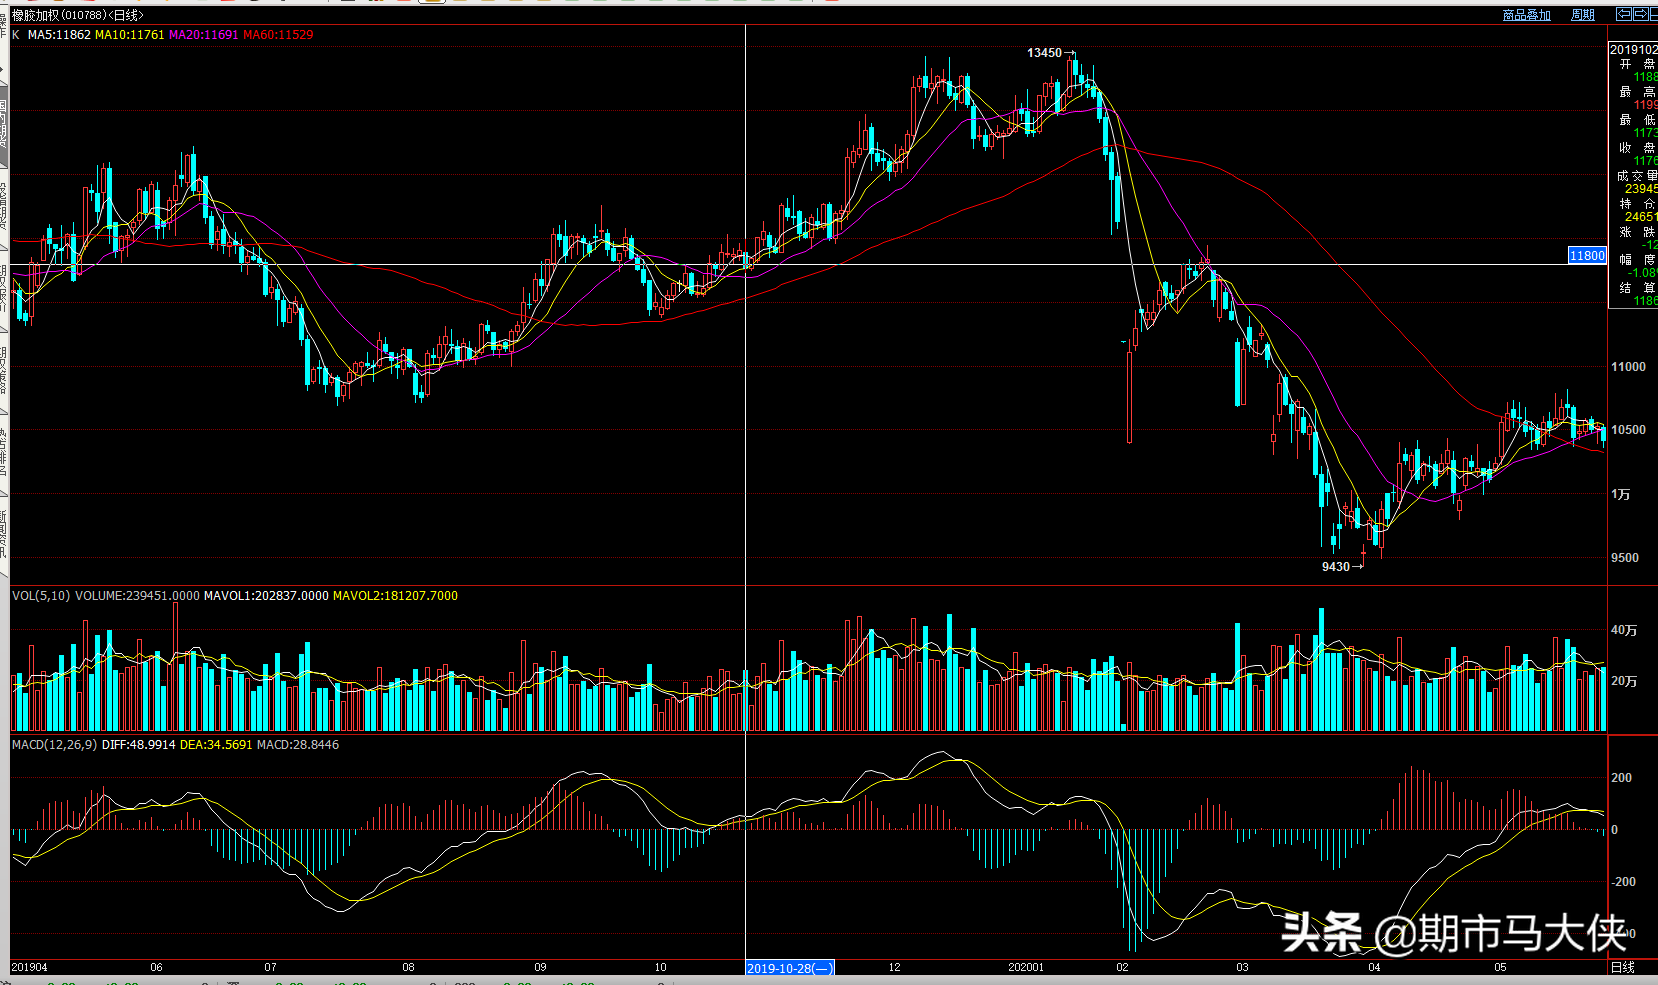1658x985 pixels.
Task: Click the 04 month axis label
Action: [x=1374, y=967]
